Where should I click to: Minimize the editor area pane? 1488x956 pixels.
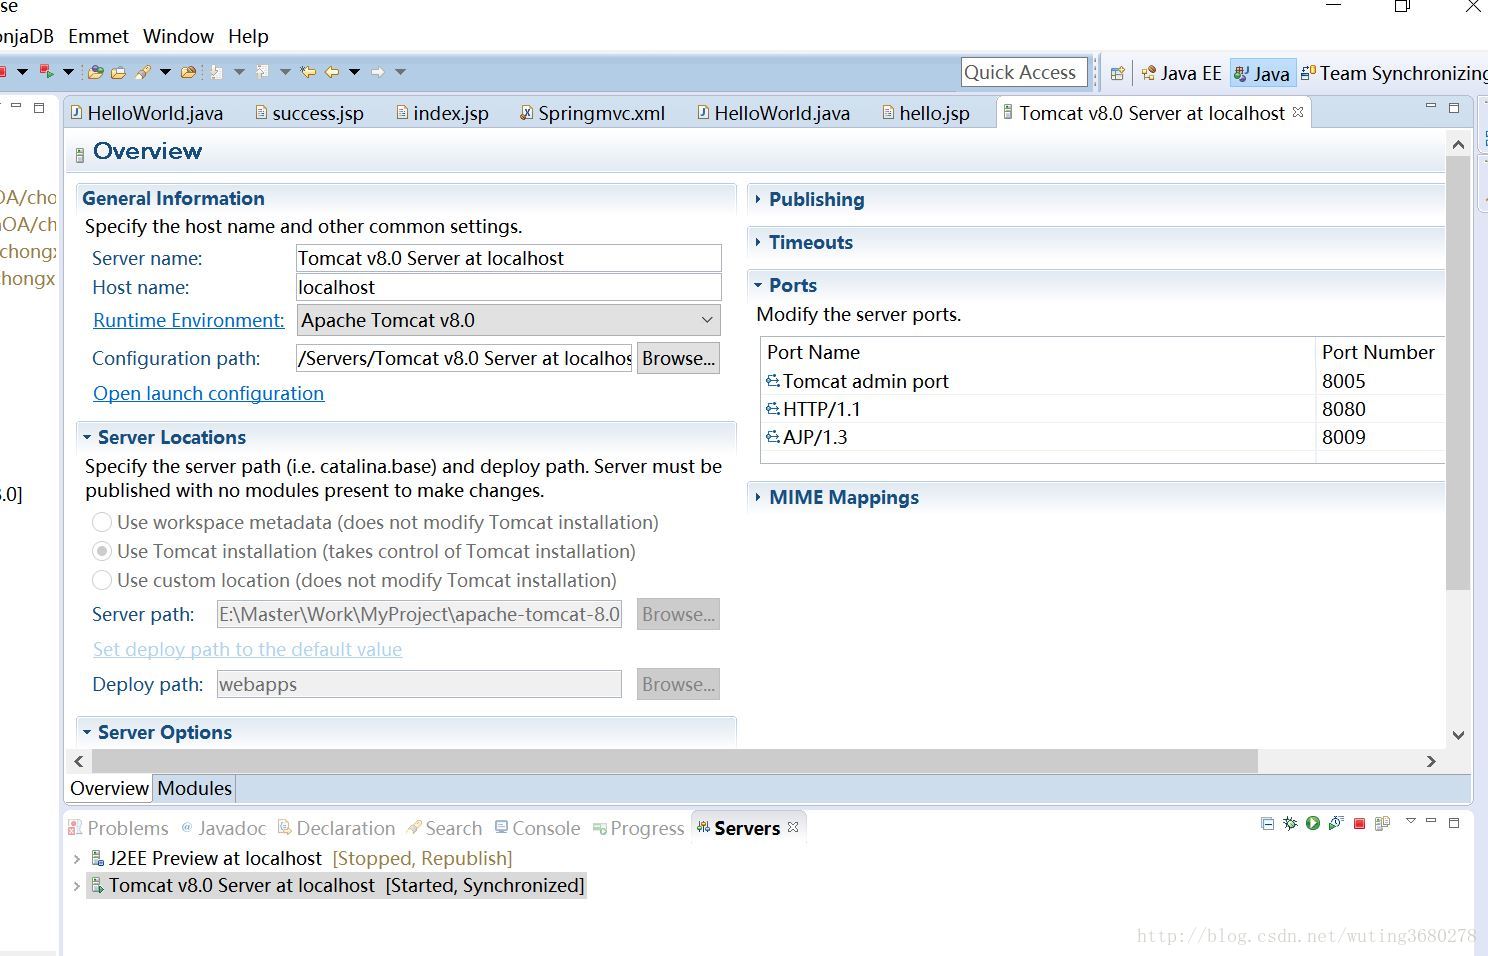tap(1431, 107)
